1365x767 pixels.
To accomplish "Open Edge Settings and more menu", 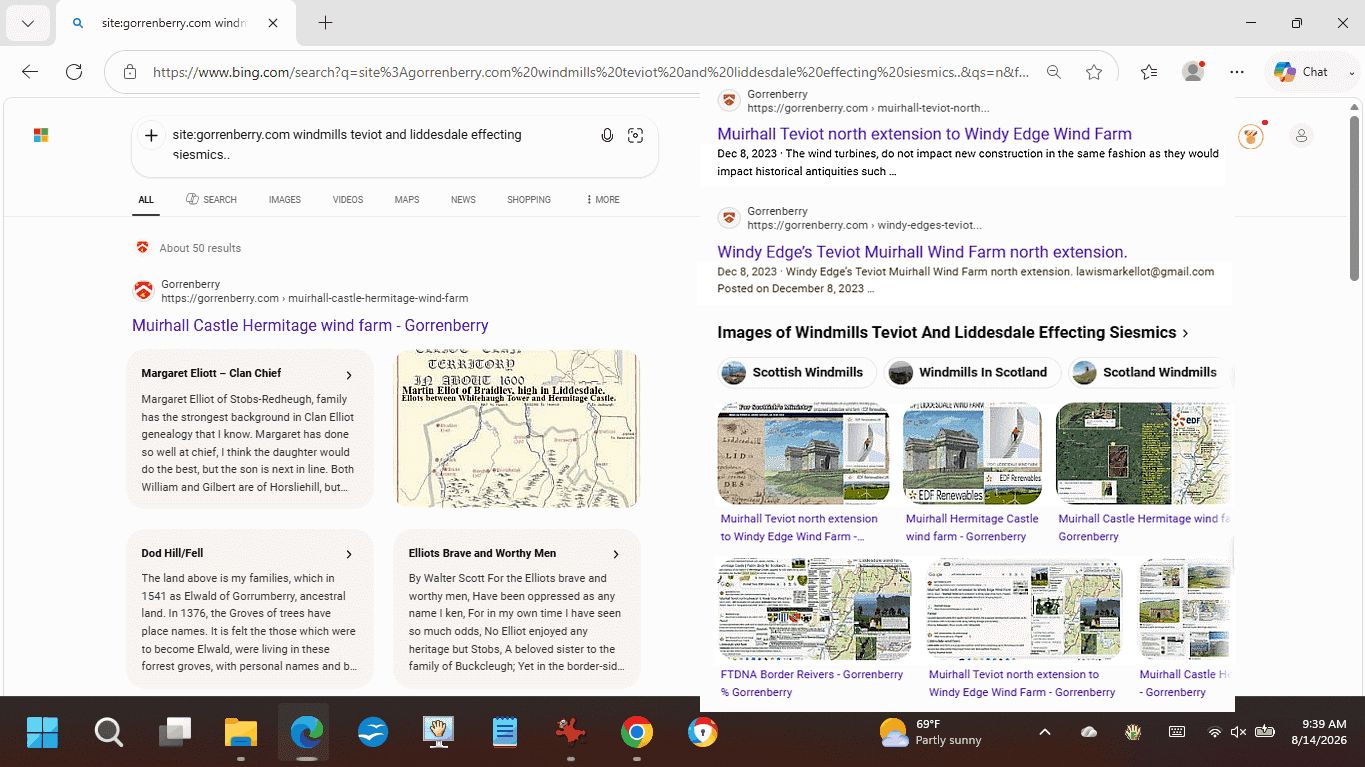I will (x=1237, y=72).
